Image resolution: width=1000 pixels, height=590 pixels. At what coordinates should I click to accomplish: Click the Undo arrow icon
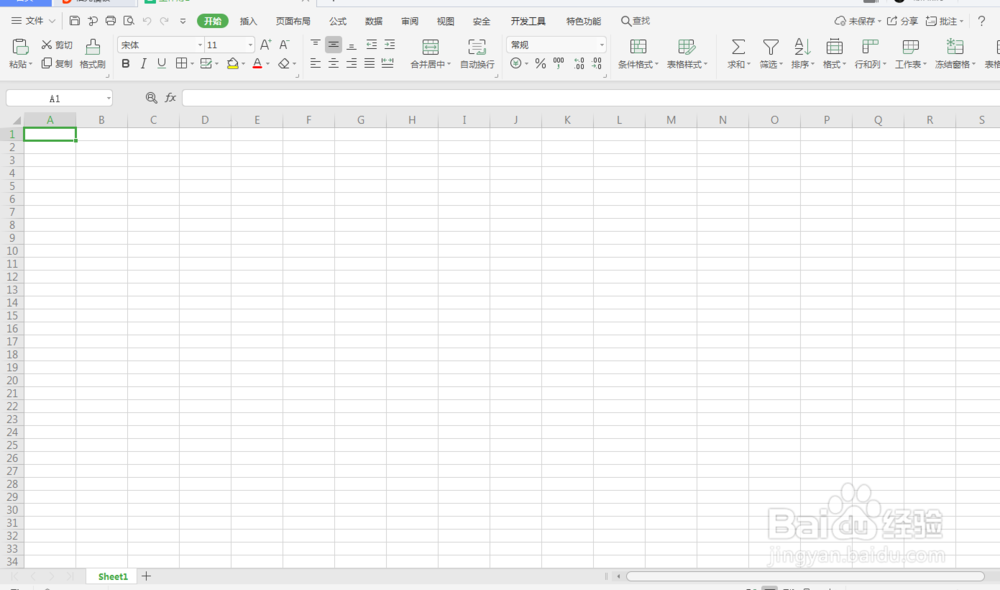click(x=147, y=21)
